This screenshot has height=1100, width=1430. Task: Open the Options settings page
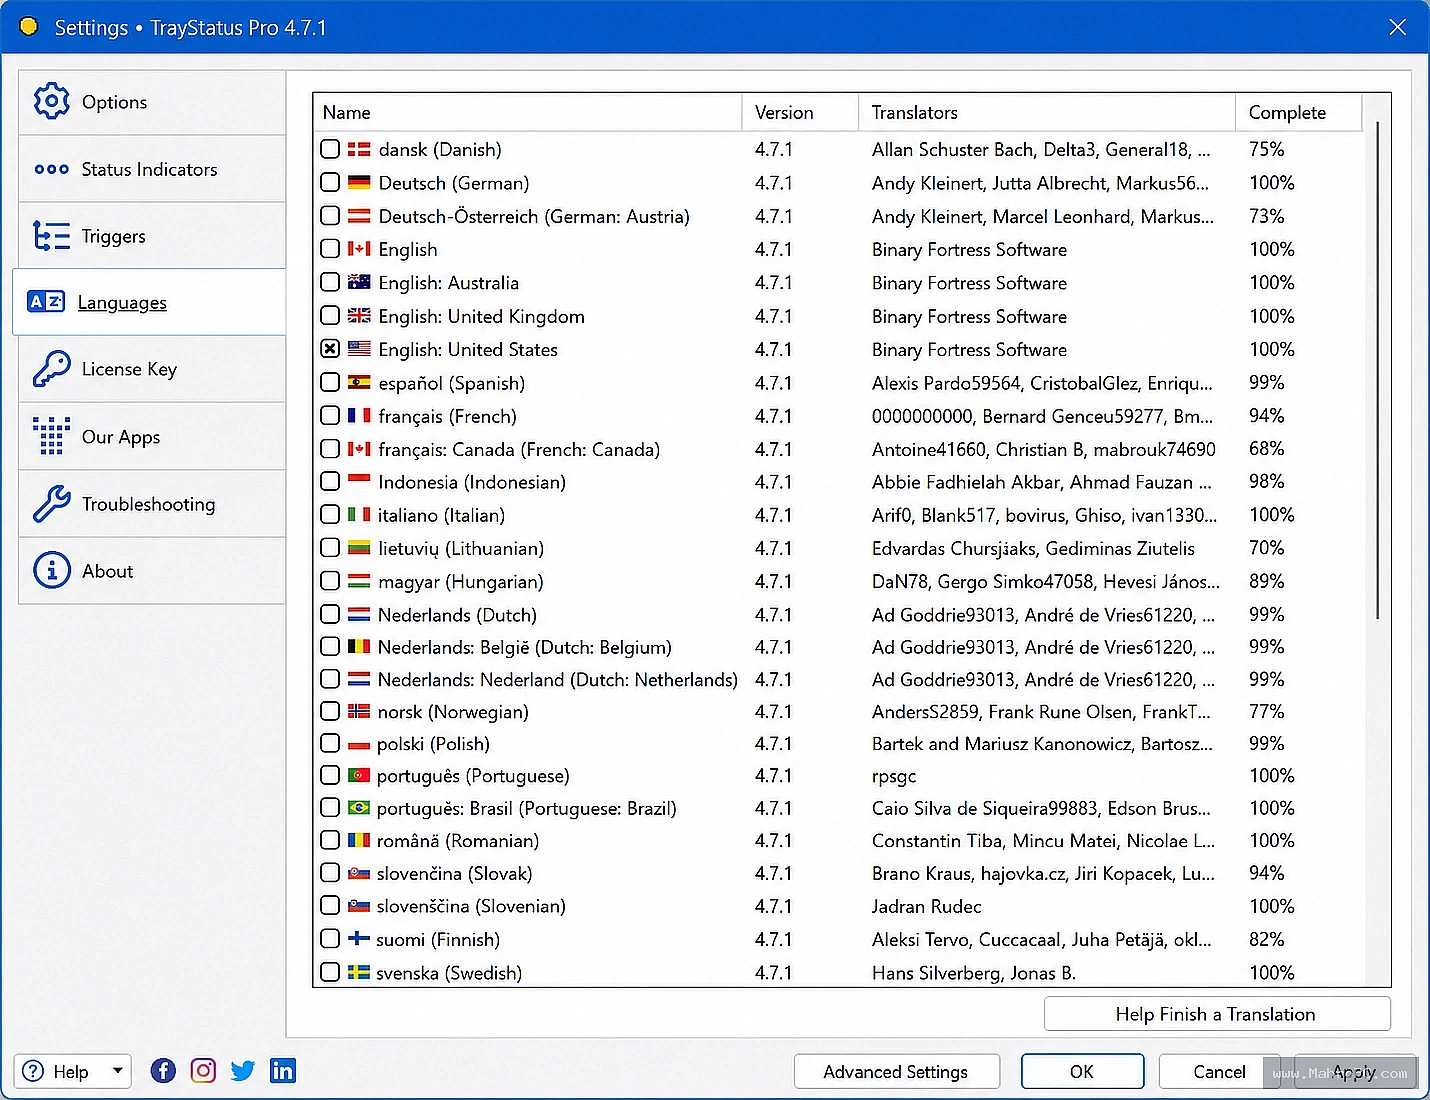tap(152, 102)
